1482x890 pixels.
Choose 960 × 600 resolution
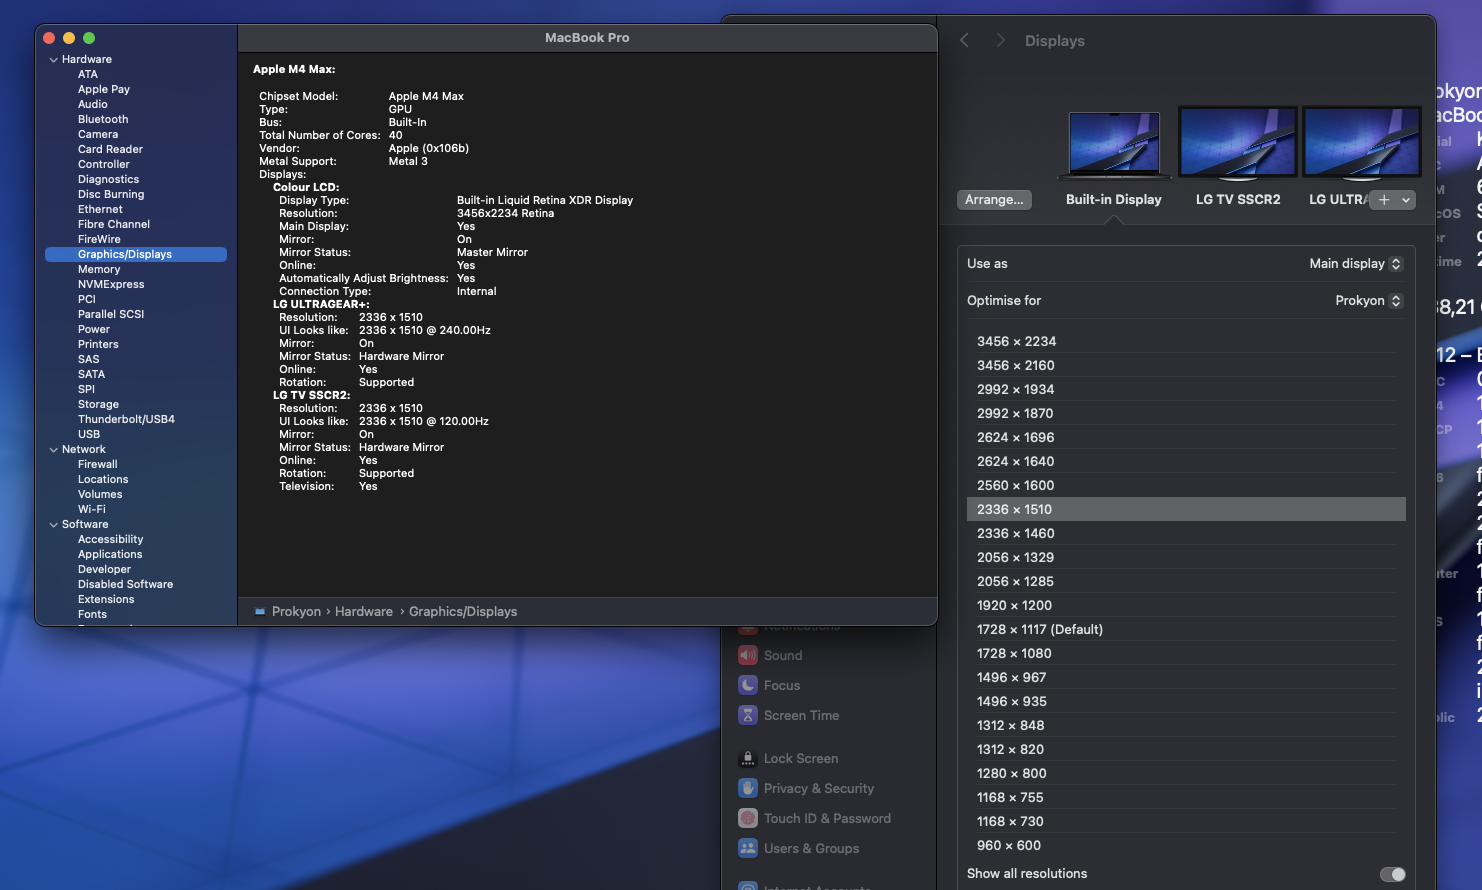[x=1186, y=845]
